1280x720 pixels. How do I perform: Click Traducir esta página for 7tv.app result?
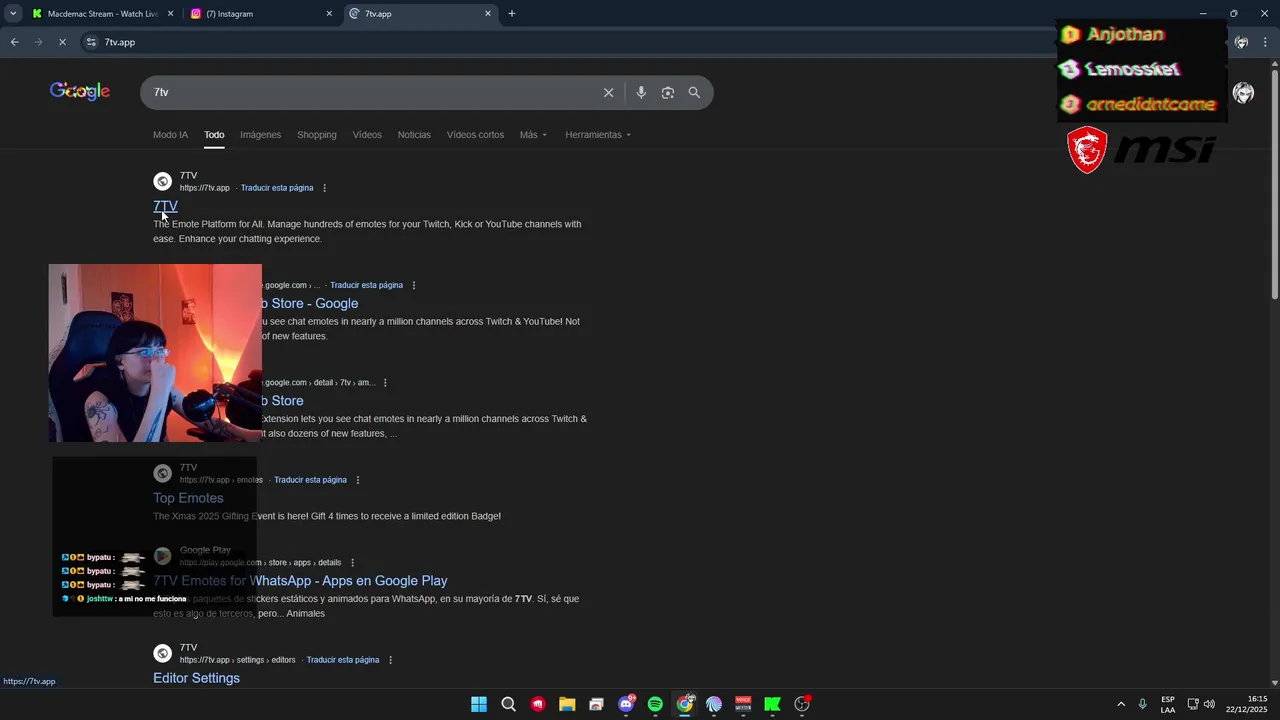click(x=277, y=188)
